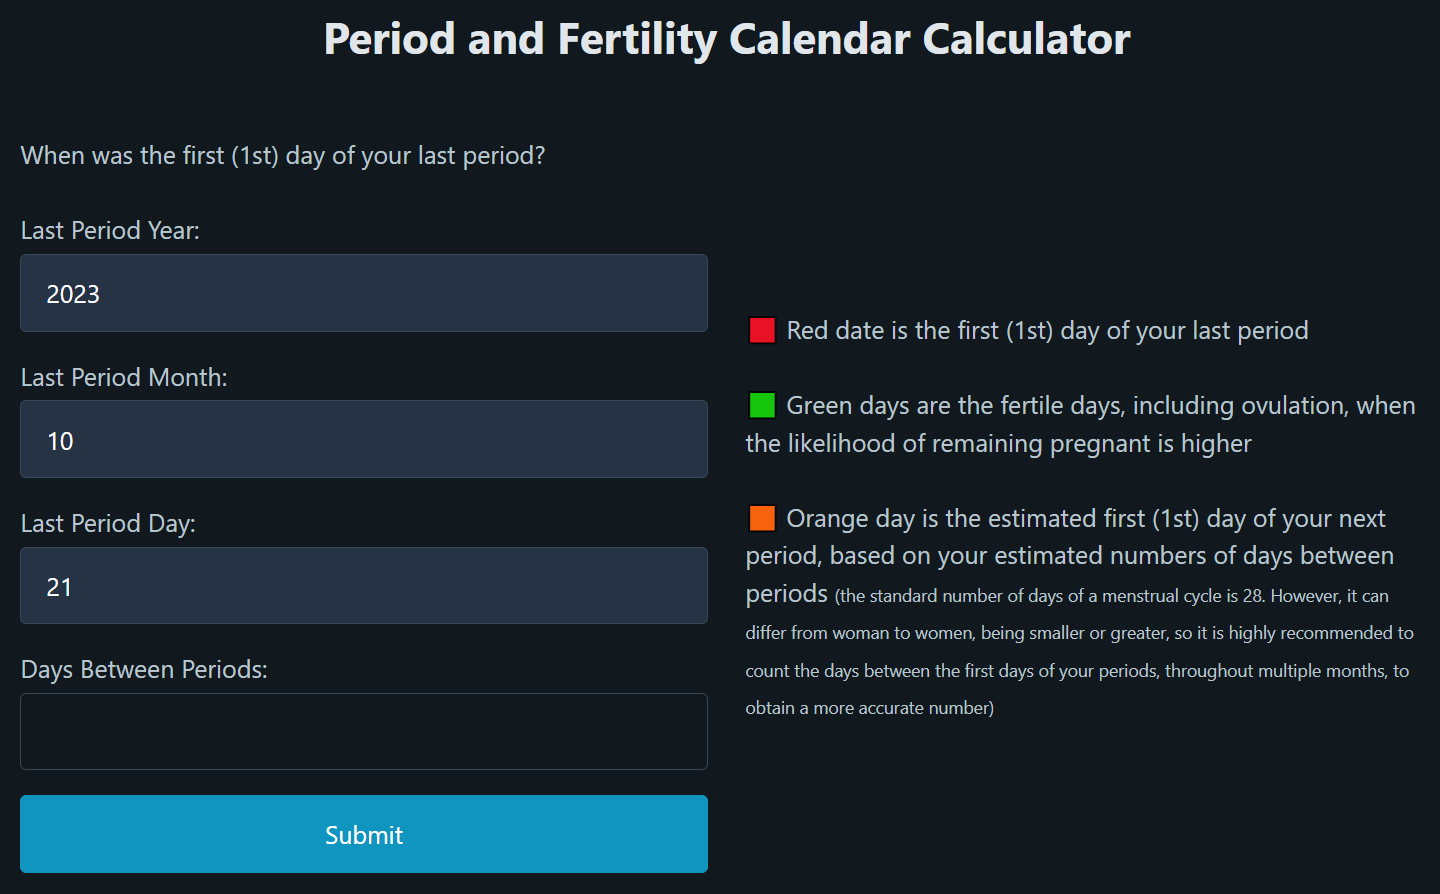Select the Last Period Month field
The height and width of the screenshot is (894, 1440).
pyautogui.click(x=364, y=439)
